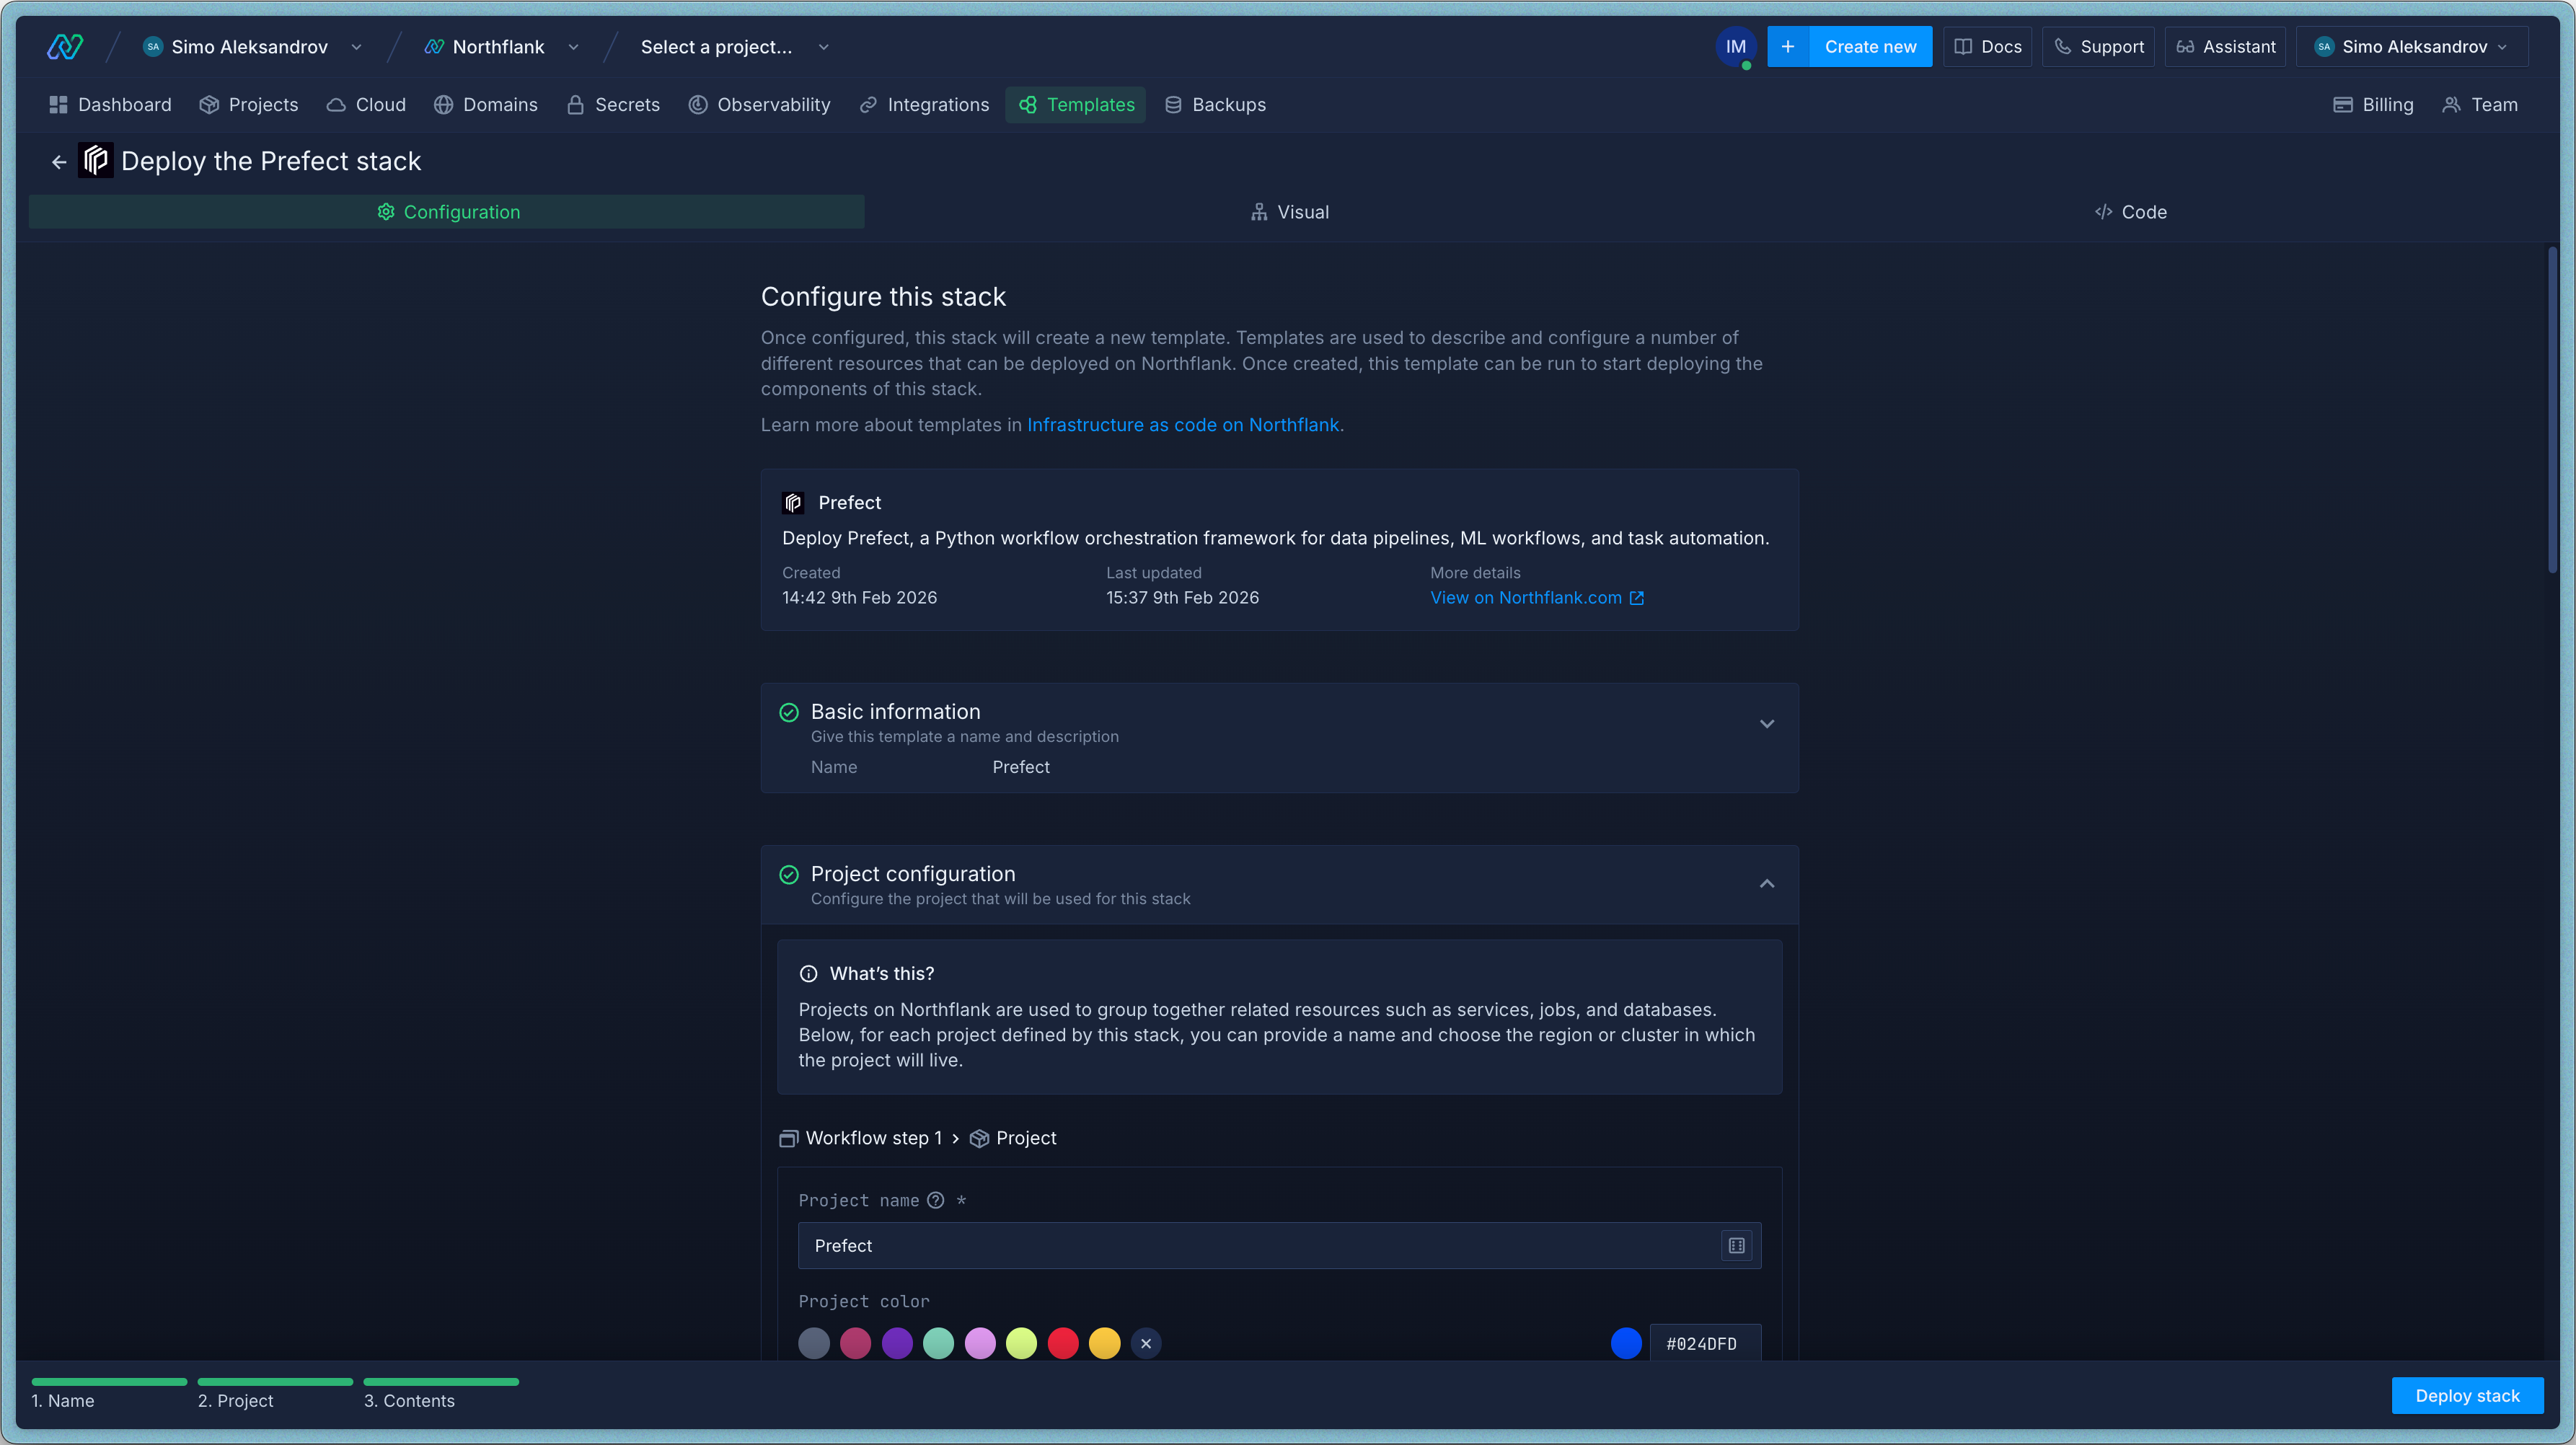2576x1445 pixels.
Task: Open the Observability section
Action: (759, 105)
